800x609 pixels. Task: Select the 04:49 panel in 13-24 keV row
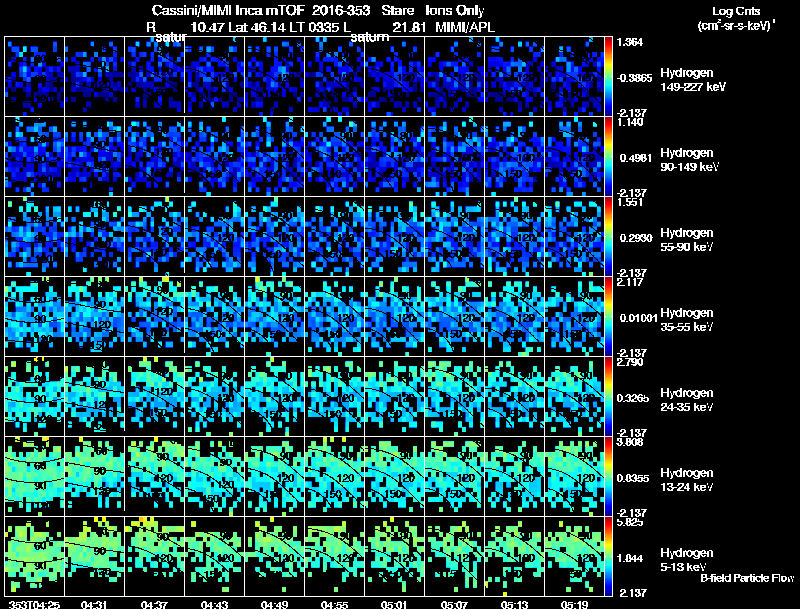(274, 476)
